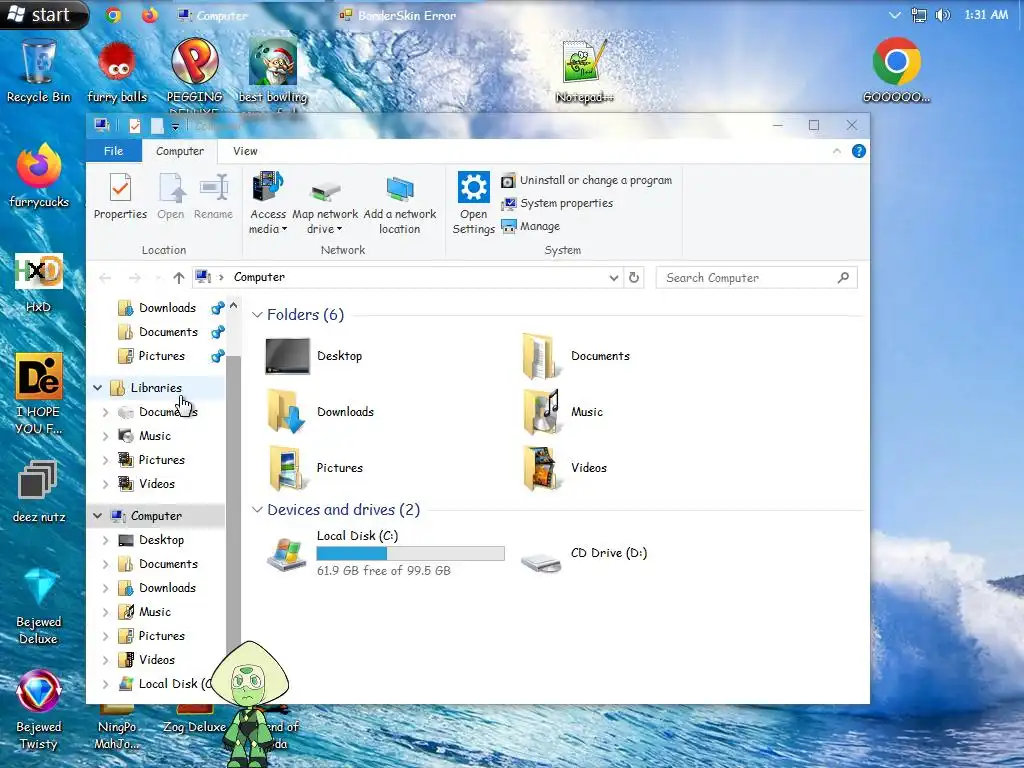
Task: Expand Videos under Libraries
Action: [105, 484]
